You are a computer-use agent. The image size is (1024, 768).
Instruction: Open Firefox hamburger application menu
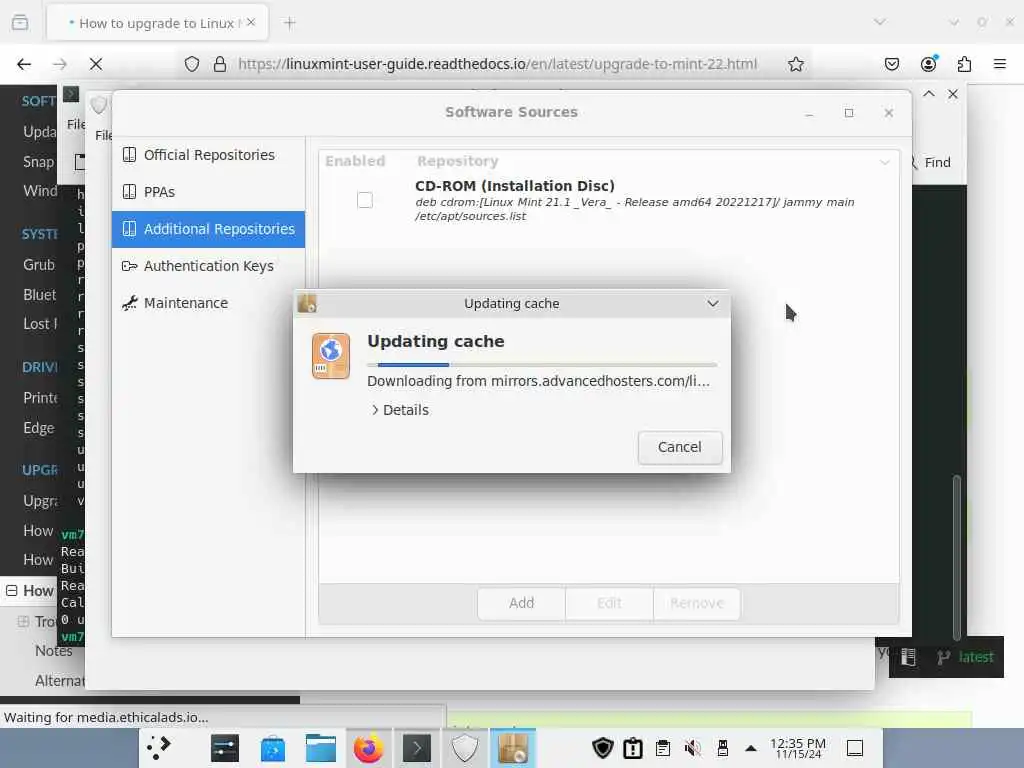coord(1000,64)
